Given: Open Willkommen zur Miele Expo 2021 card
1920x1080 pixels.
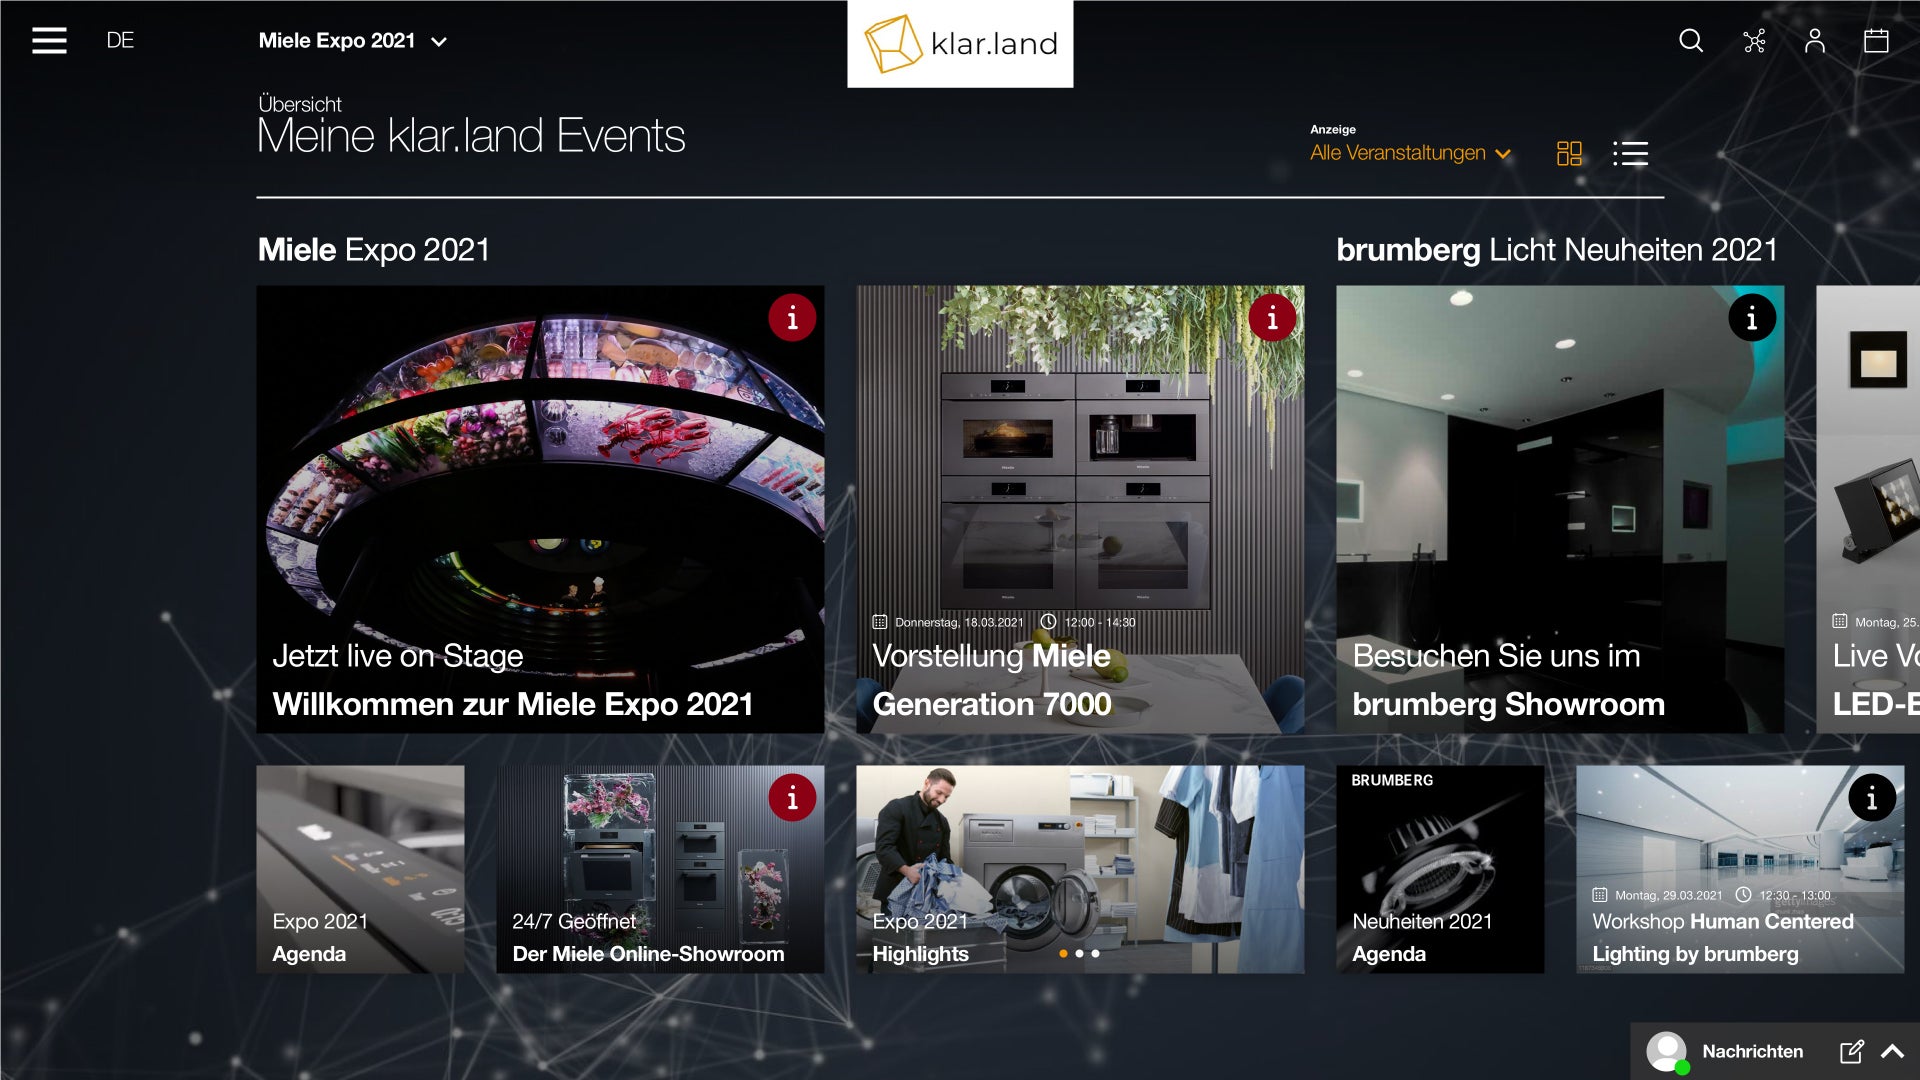Looking at the screenshot, I should (x=540, y=510).
